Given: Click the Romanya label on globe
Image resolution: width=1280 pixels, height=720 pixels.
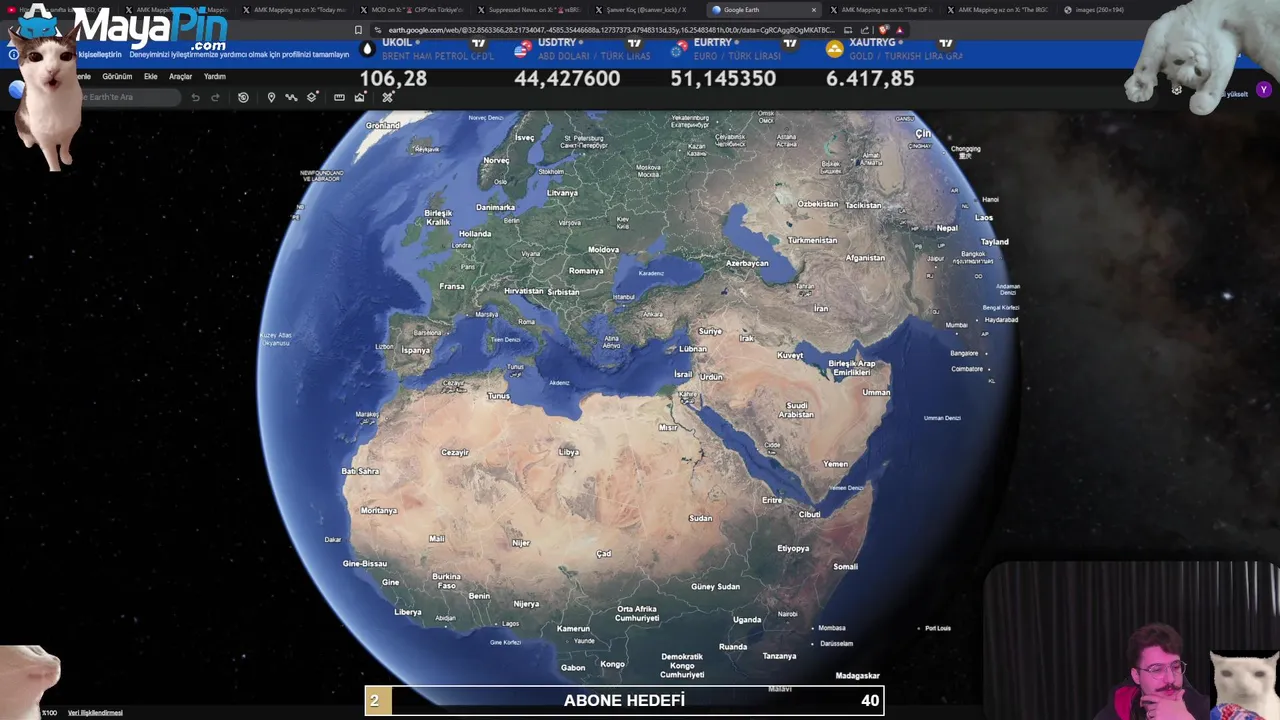Looking at the screenshot, I should click(586, 271).
